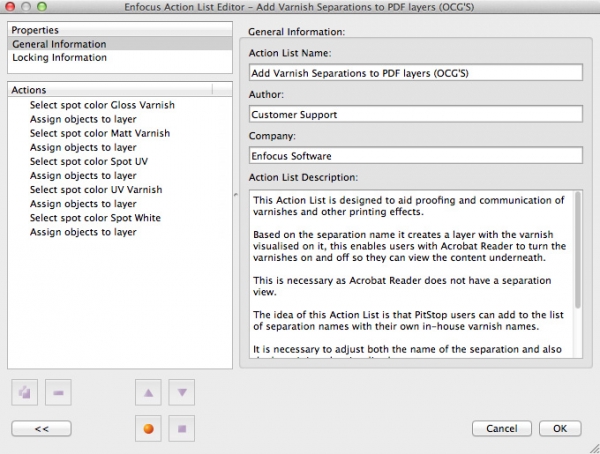Cancel the Action List Editor dialog
Viewport: 600px width, 454px height.
(x=501, y=428)
